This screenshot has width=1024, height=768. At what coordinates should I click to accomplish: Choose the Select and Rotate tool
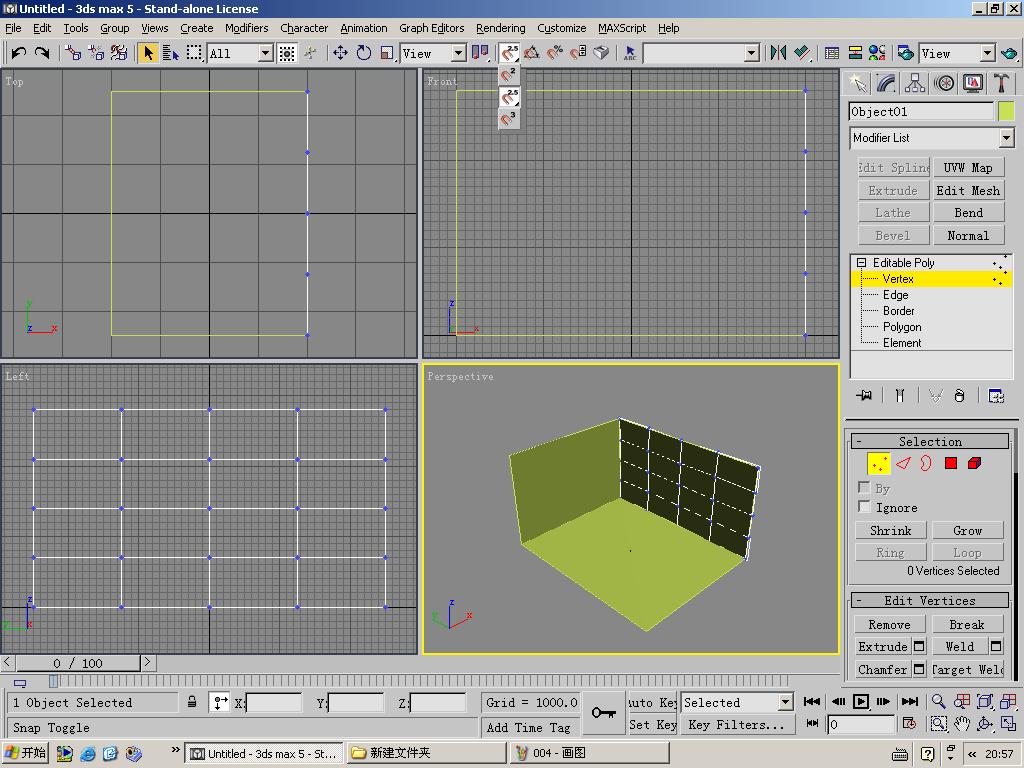pos(363,53)
